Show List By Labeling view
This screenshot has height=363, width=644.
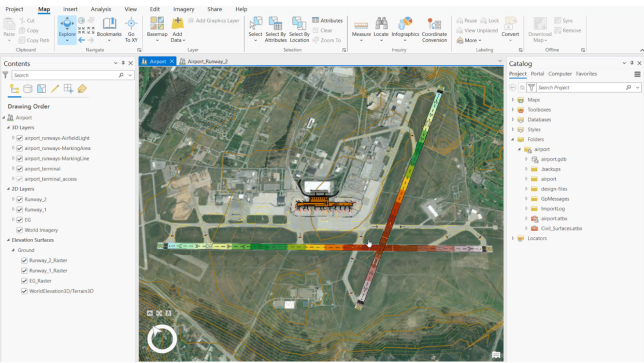[82, 89]
